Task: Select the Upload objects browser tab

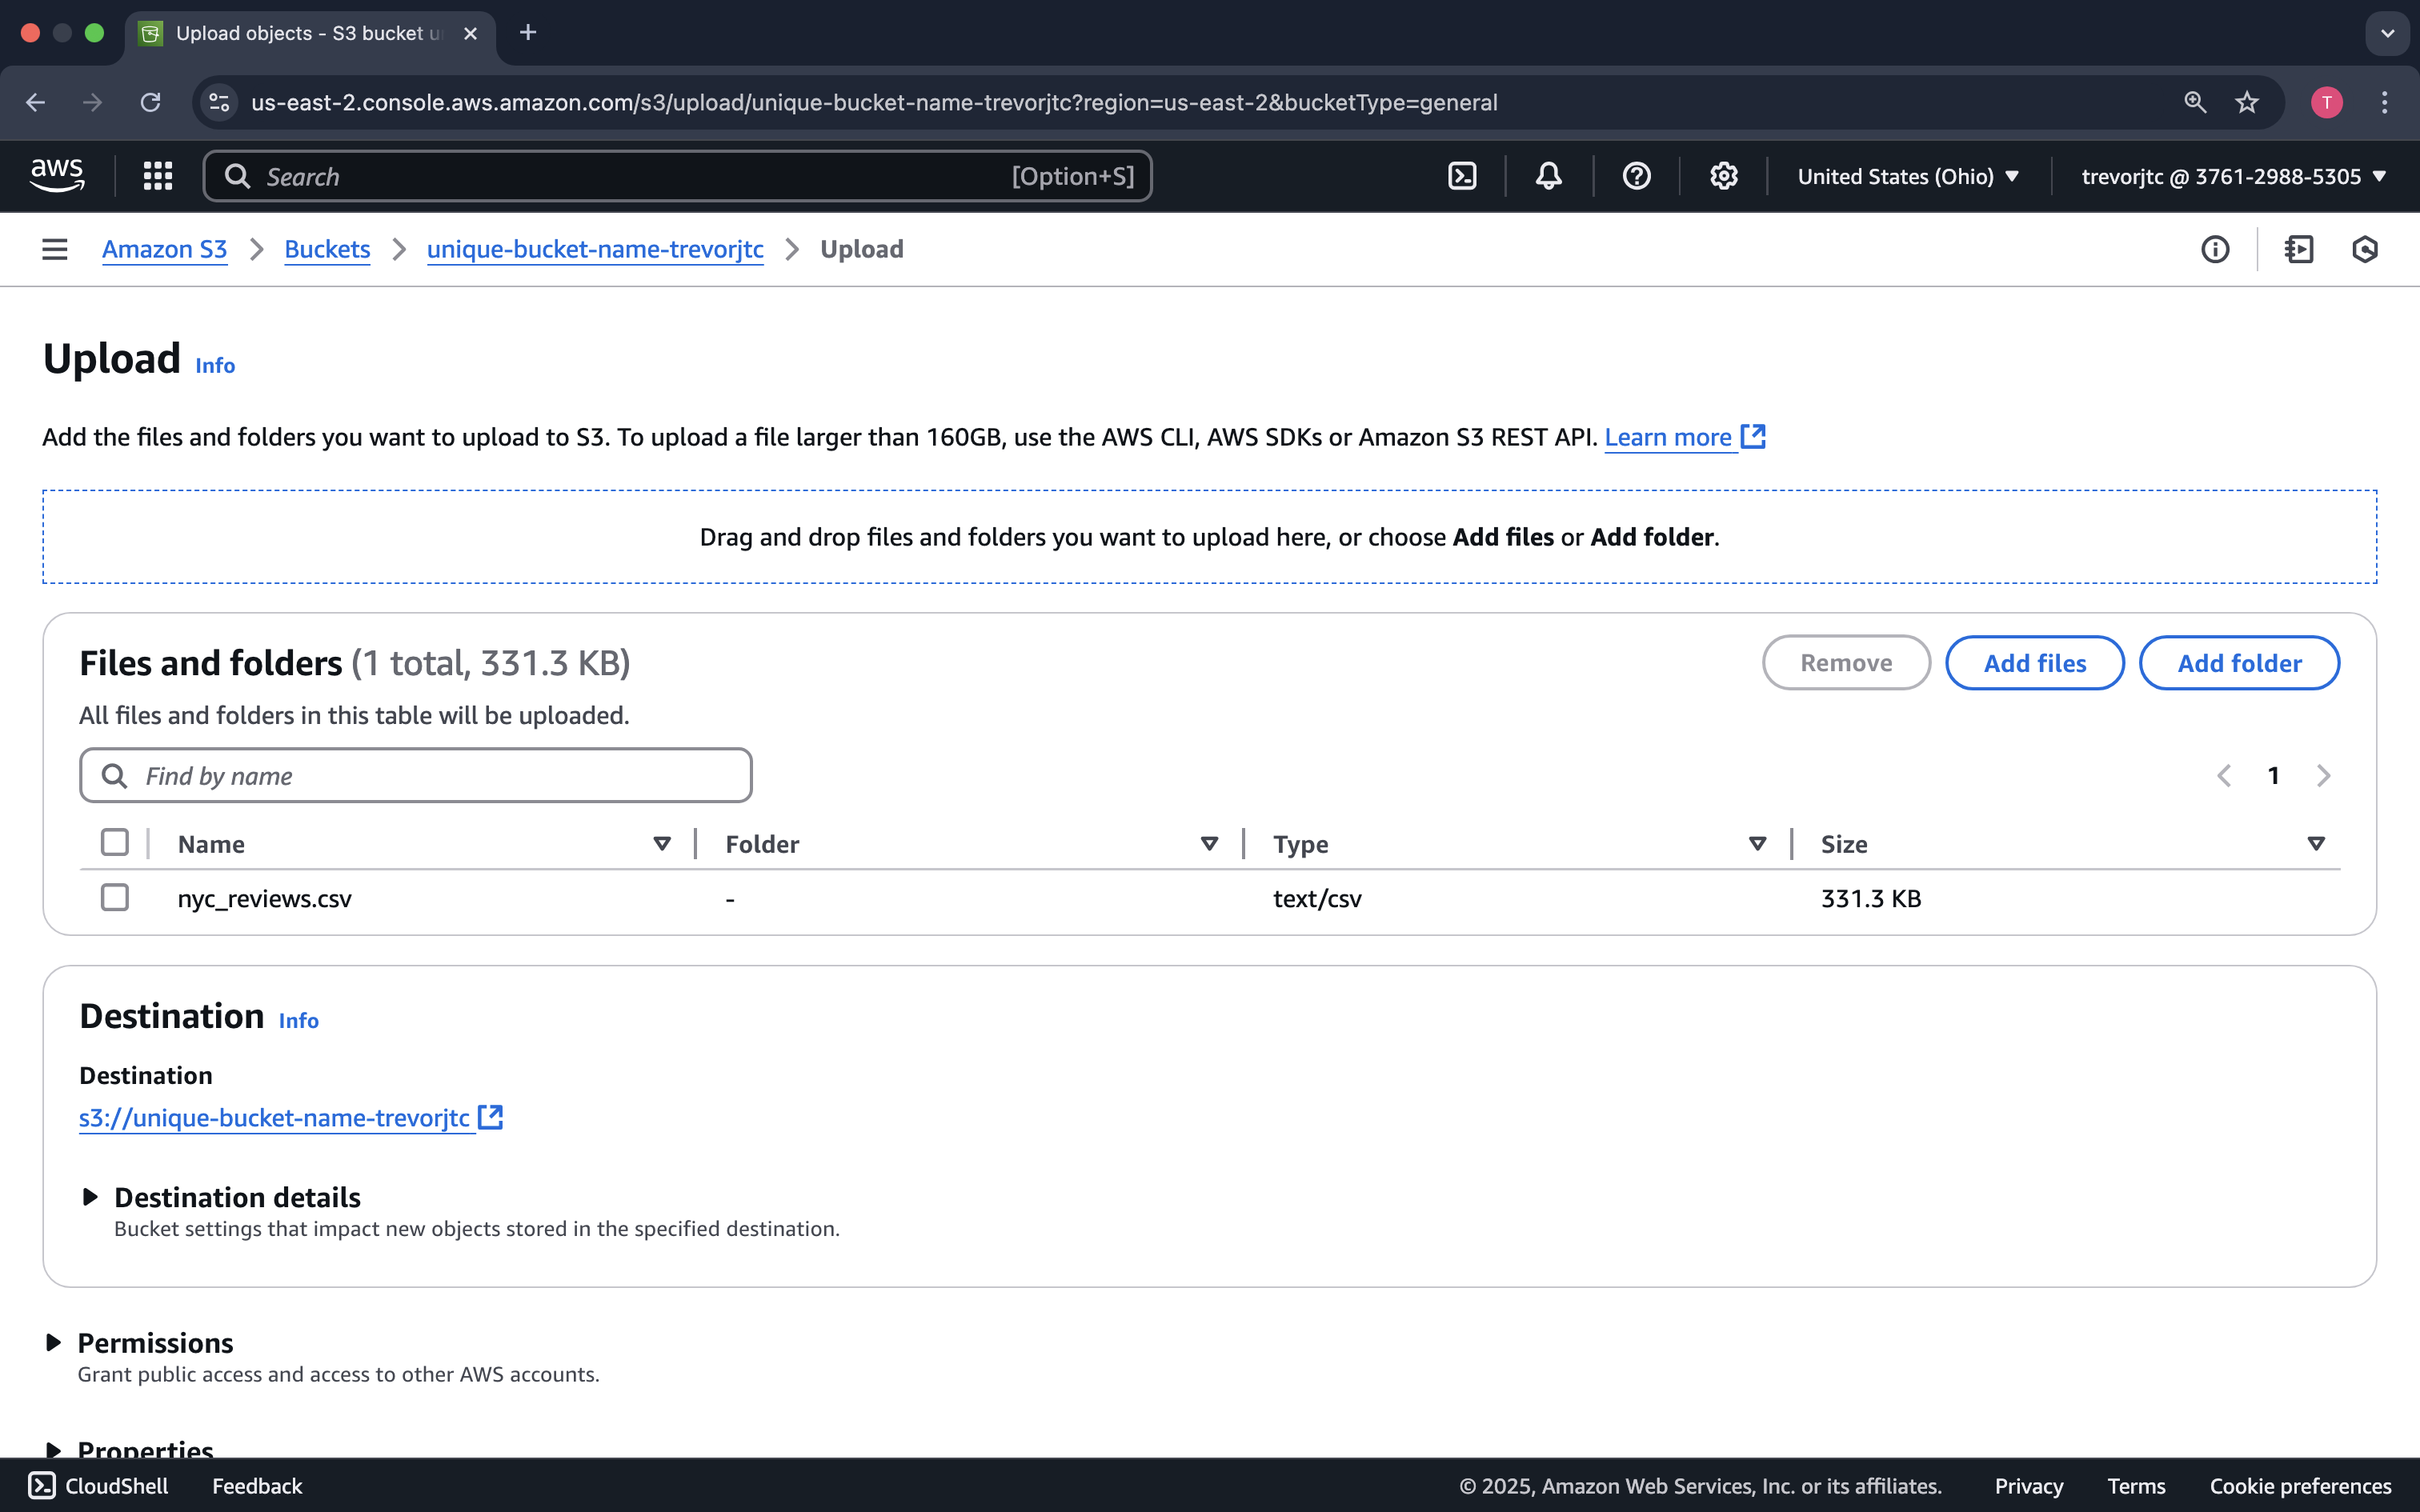Action: pyautogui.click(x=300, y=33)
